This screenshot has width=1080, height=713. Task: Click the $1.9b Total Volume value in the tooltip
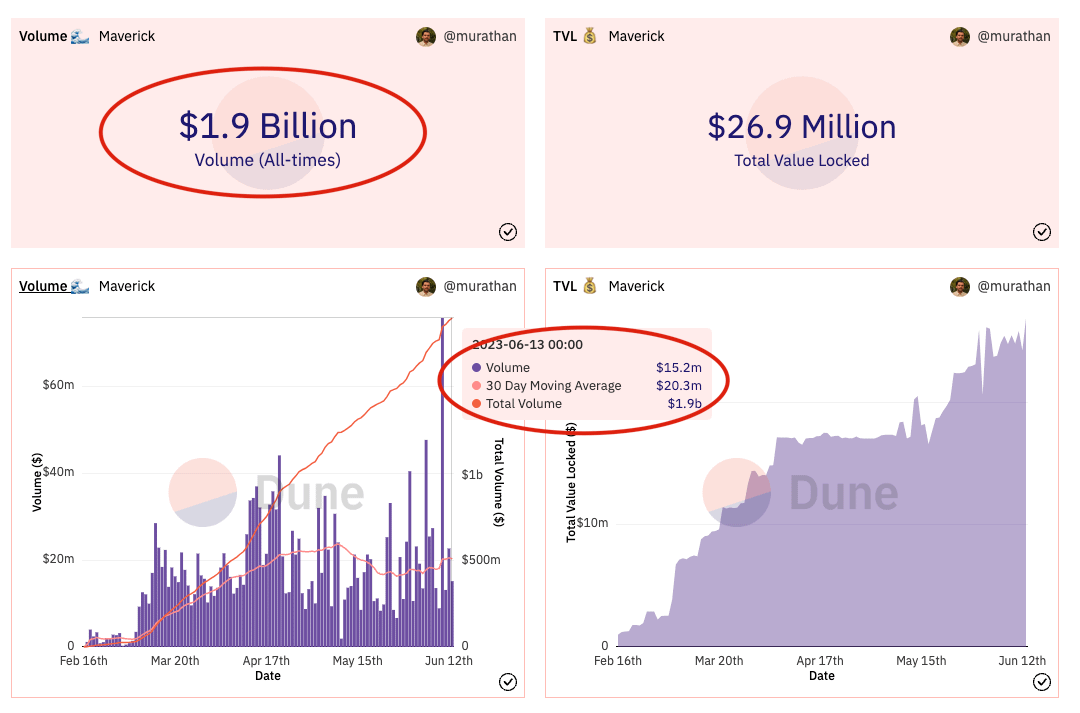point(685,404)
